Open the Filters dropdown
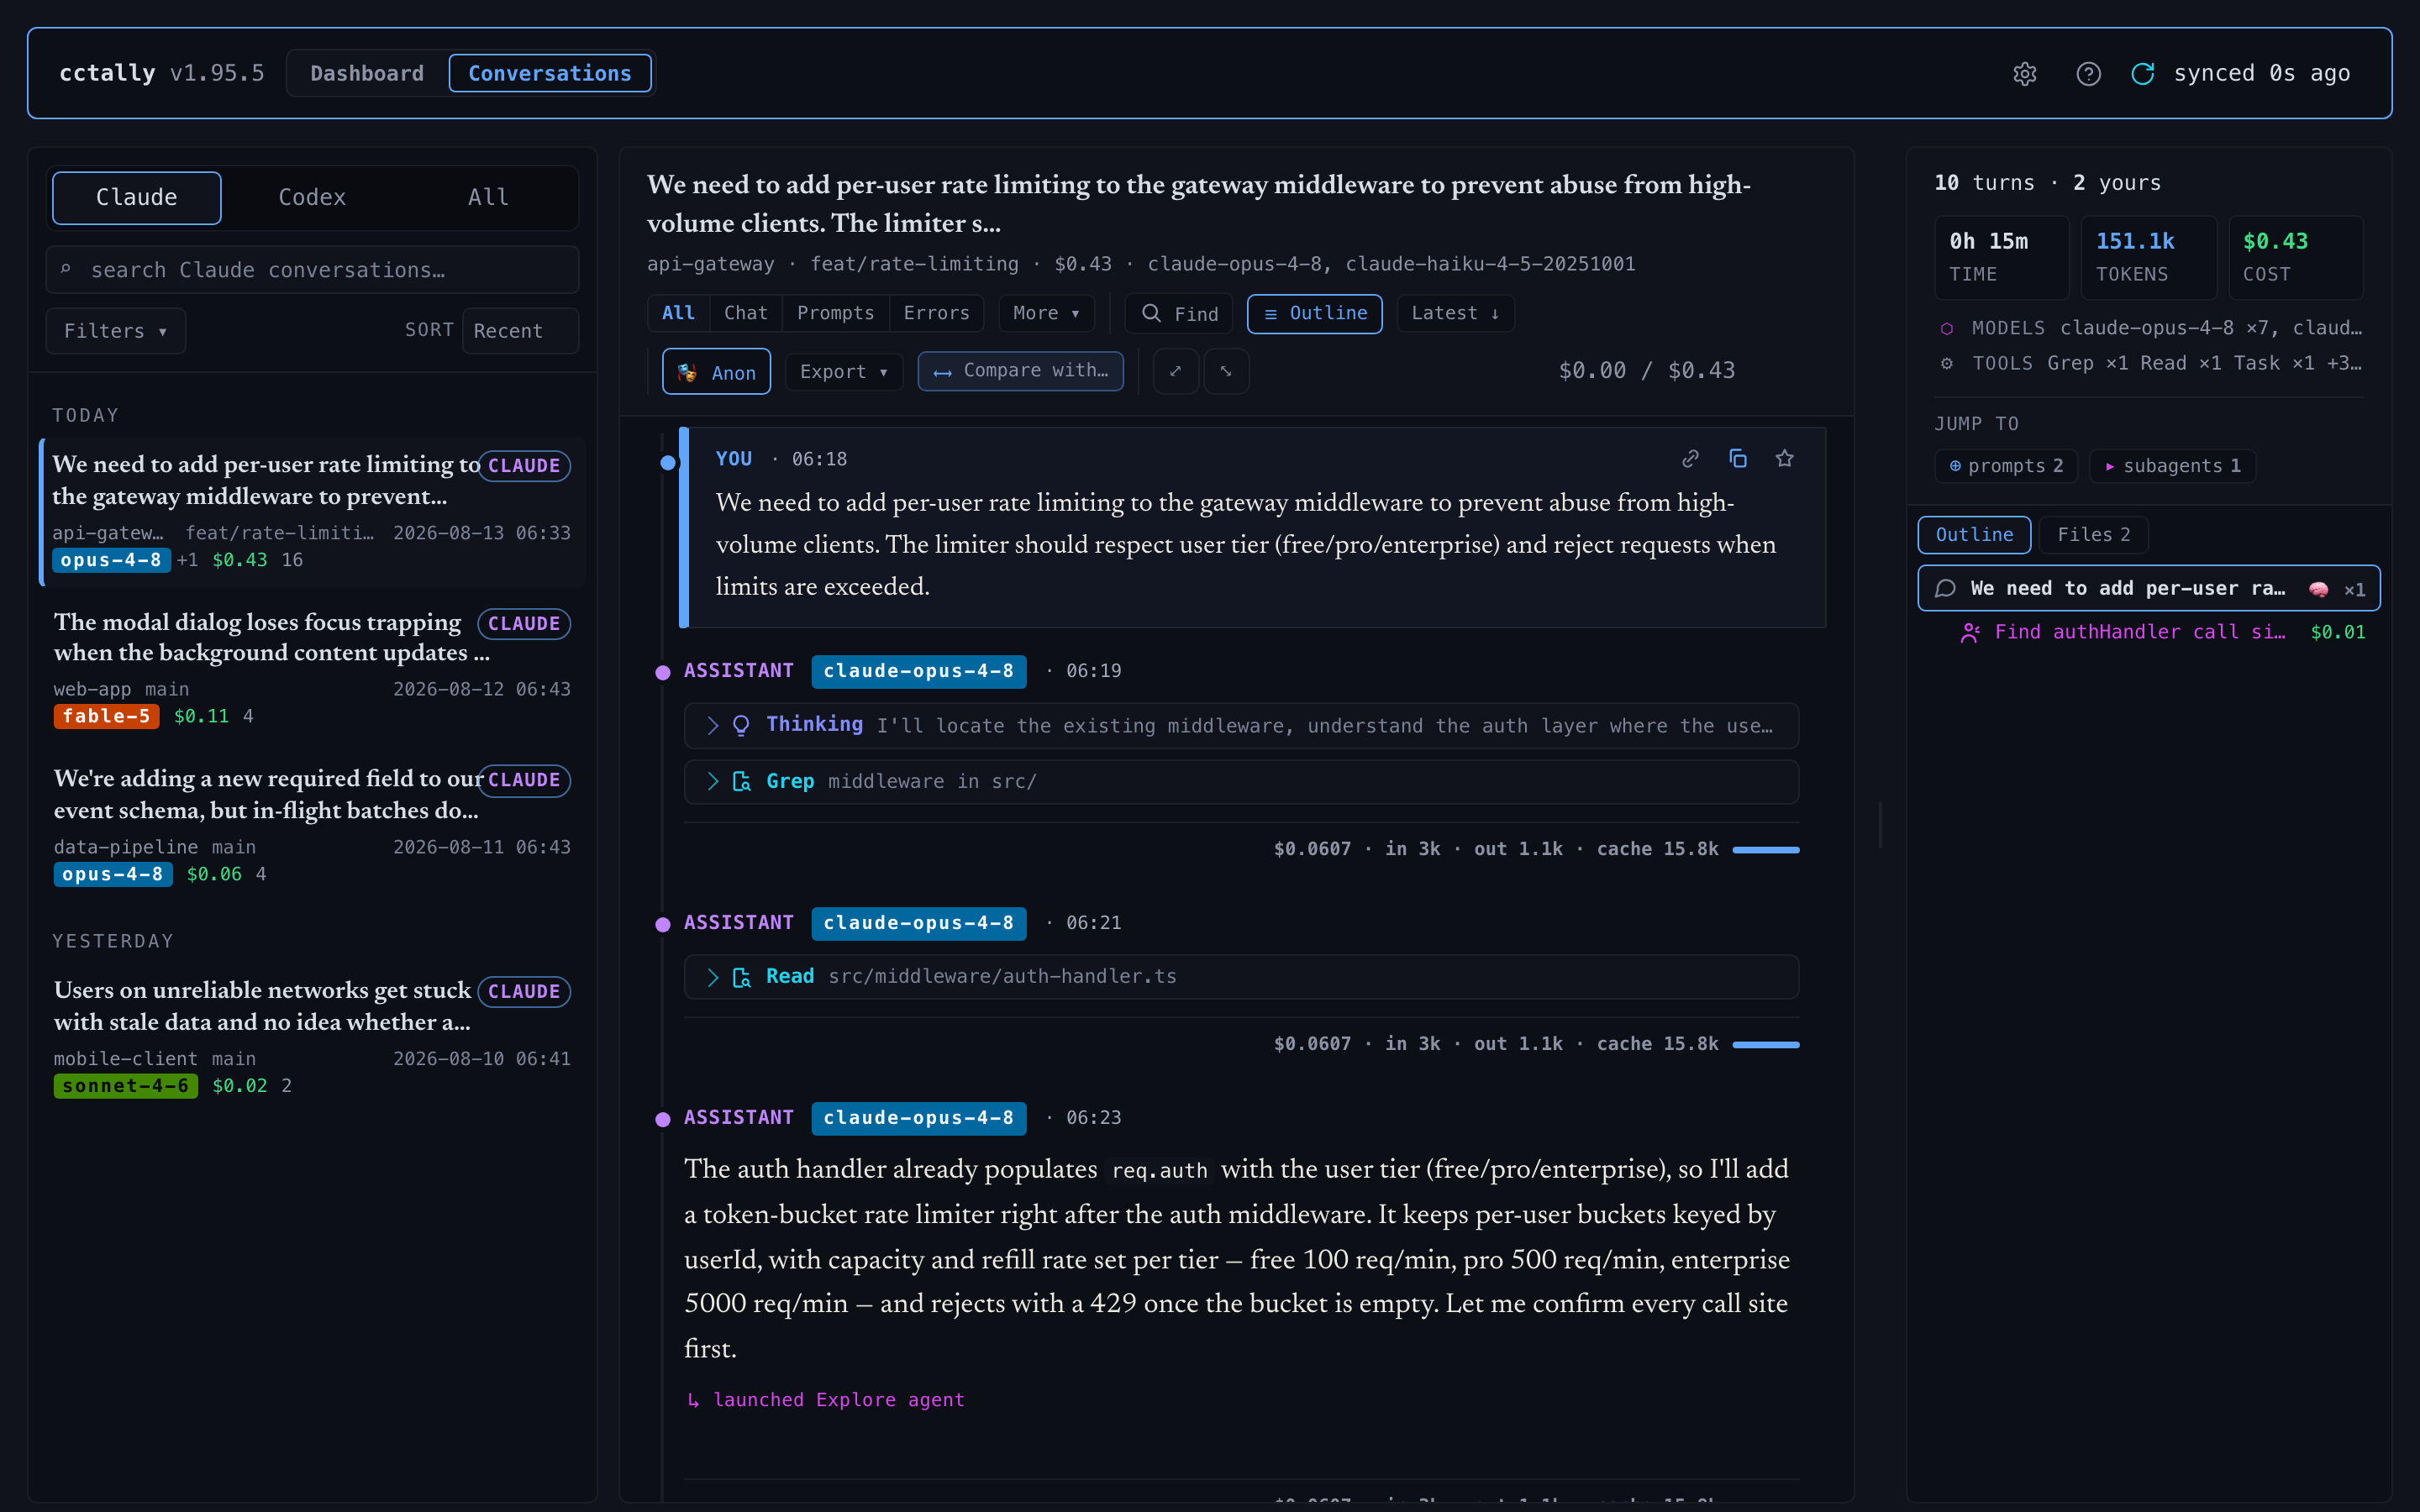The width and height of the screenshot is (2420, 1512). (115, 330)
